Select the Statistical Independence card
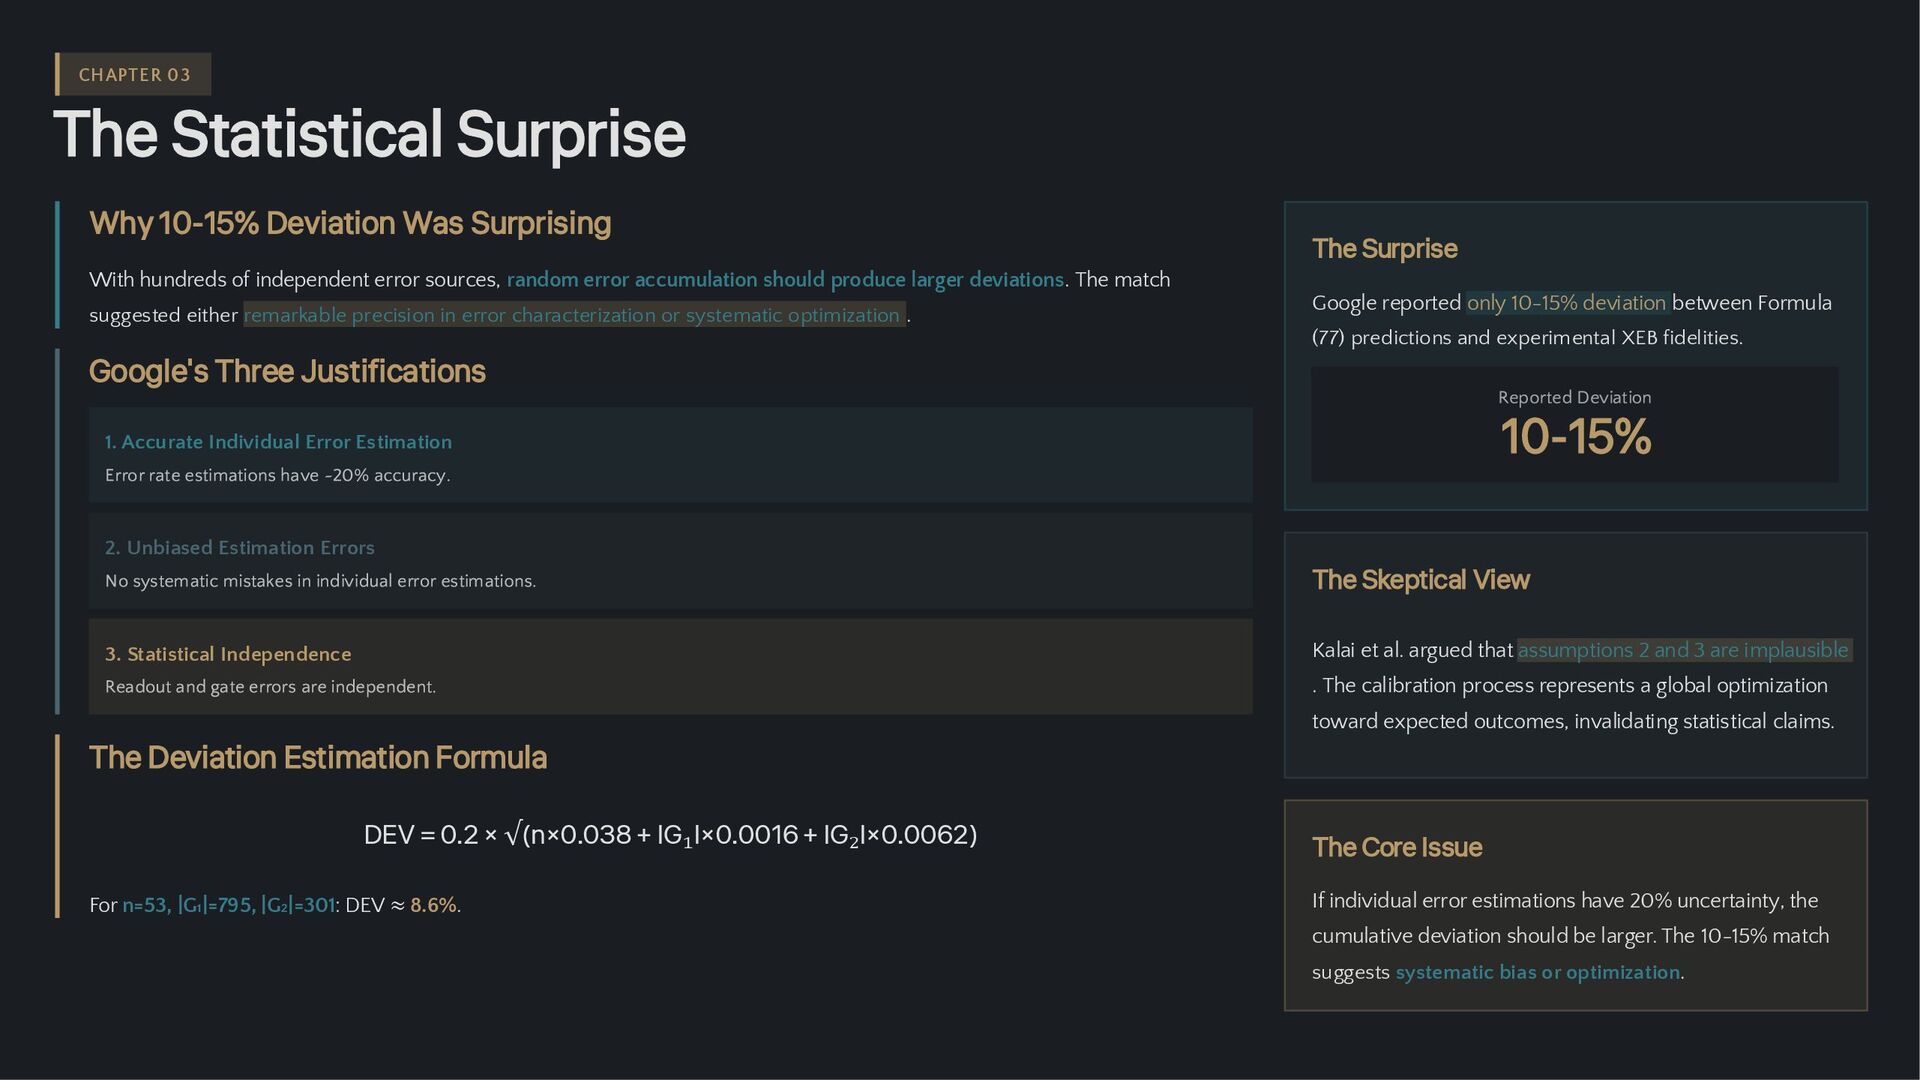1920x1080 pixels. pyautogui.click(x=670, y=667)
